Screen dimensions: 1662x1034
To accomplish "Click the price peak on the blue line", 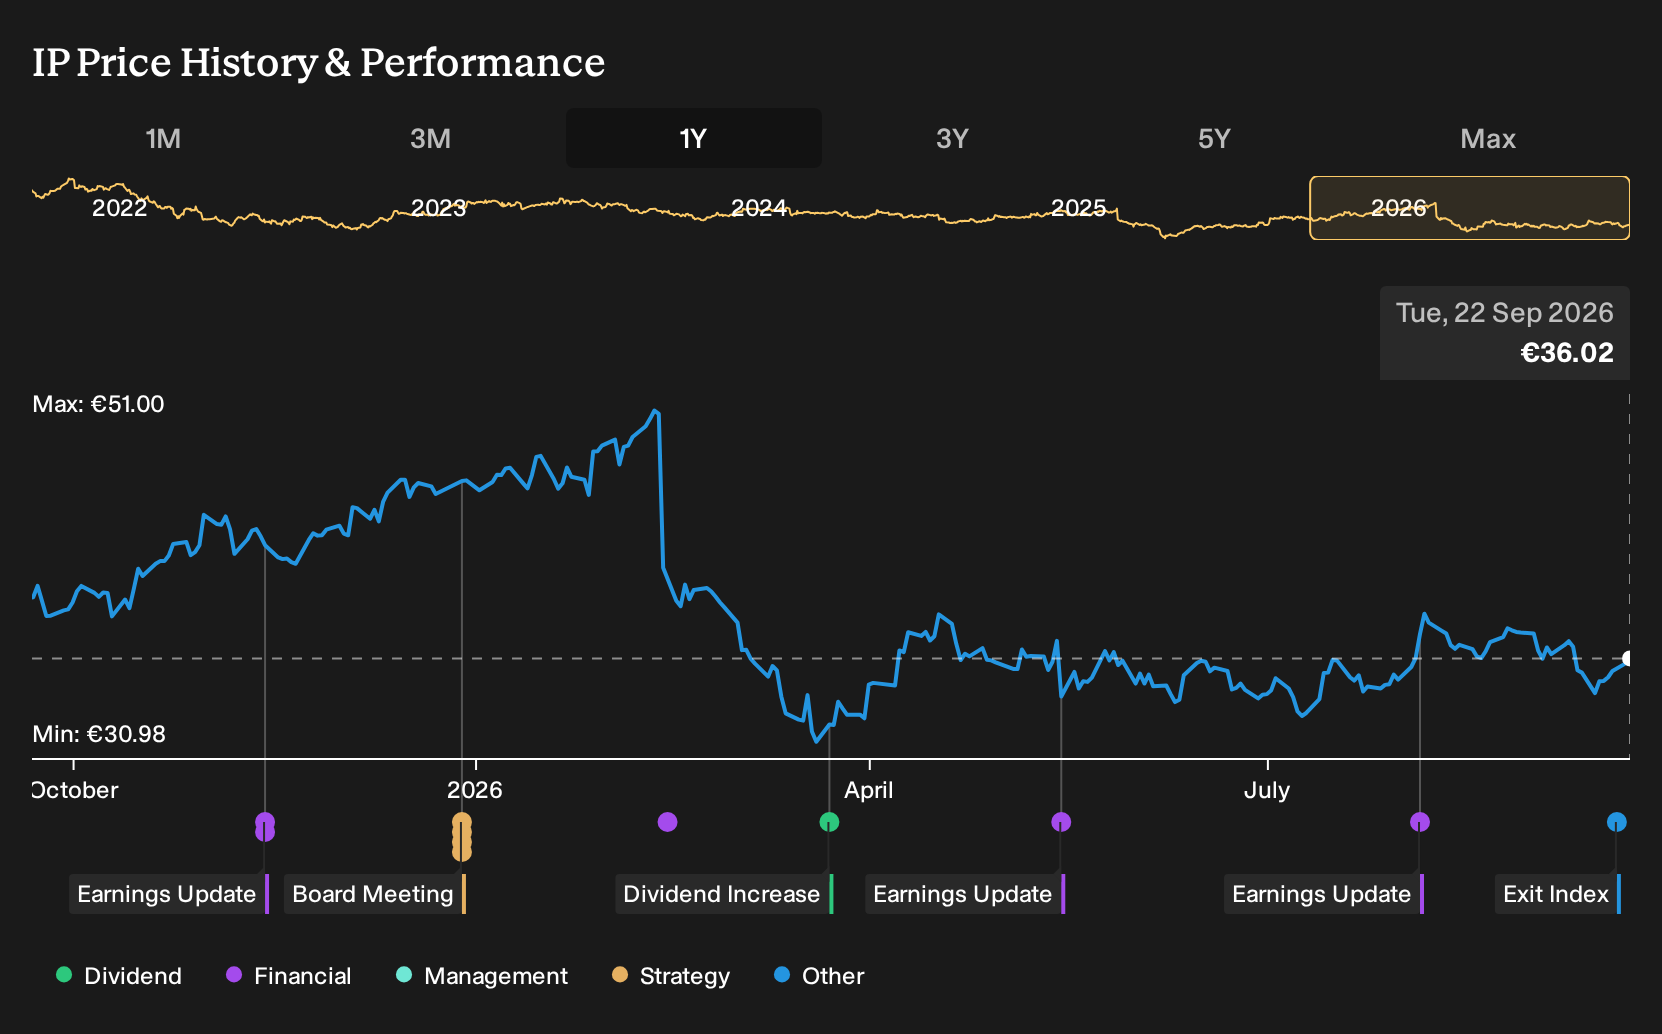I will point(655,410).
